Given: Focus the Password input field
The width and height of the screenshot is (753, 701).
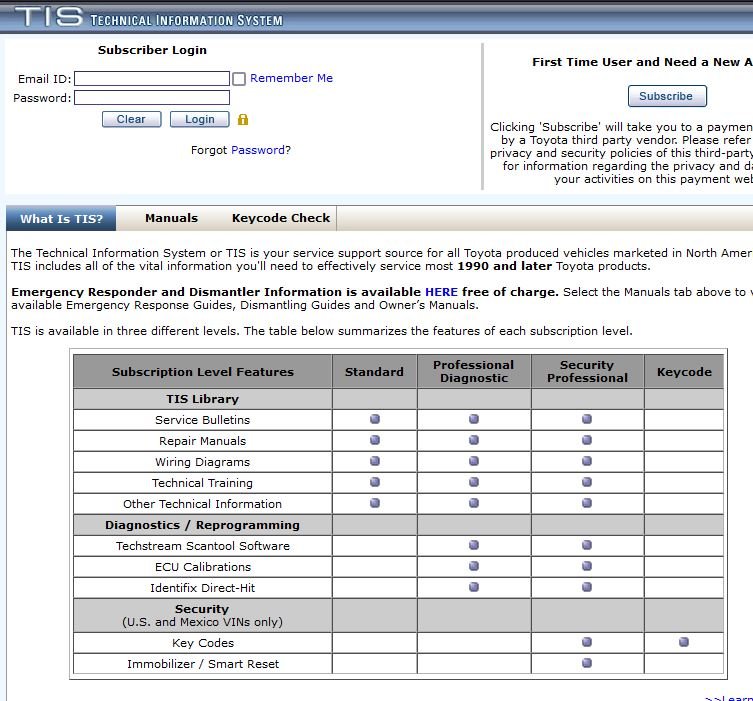Looking at the screenshot, I should point(152,98).
